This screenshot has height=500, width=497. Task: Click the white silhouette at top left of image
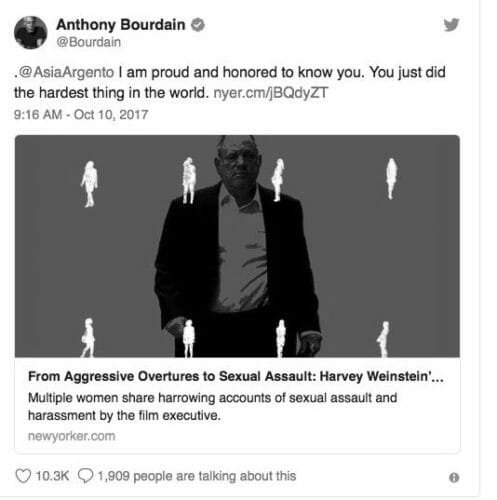click(x=89, y=184)
